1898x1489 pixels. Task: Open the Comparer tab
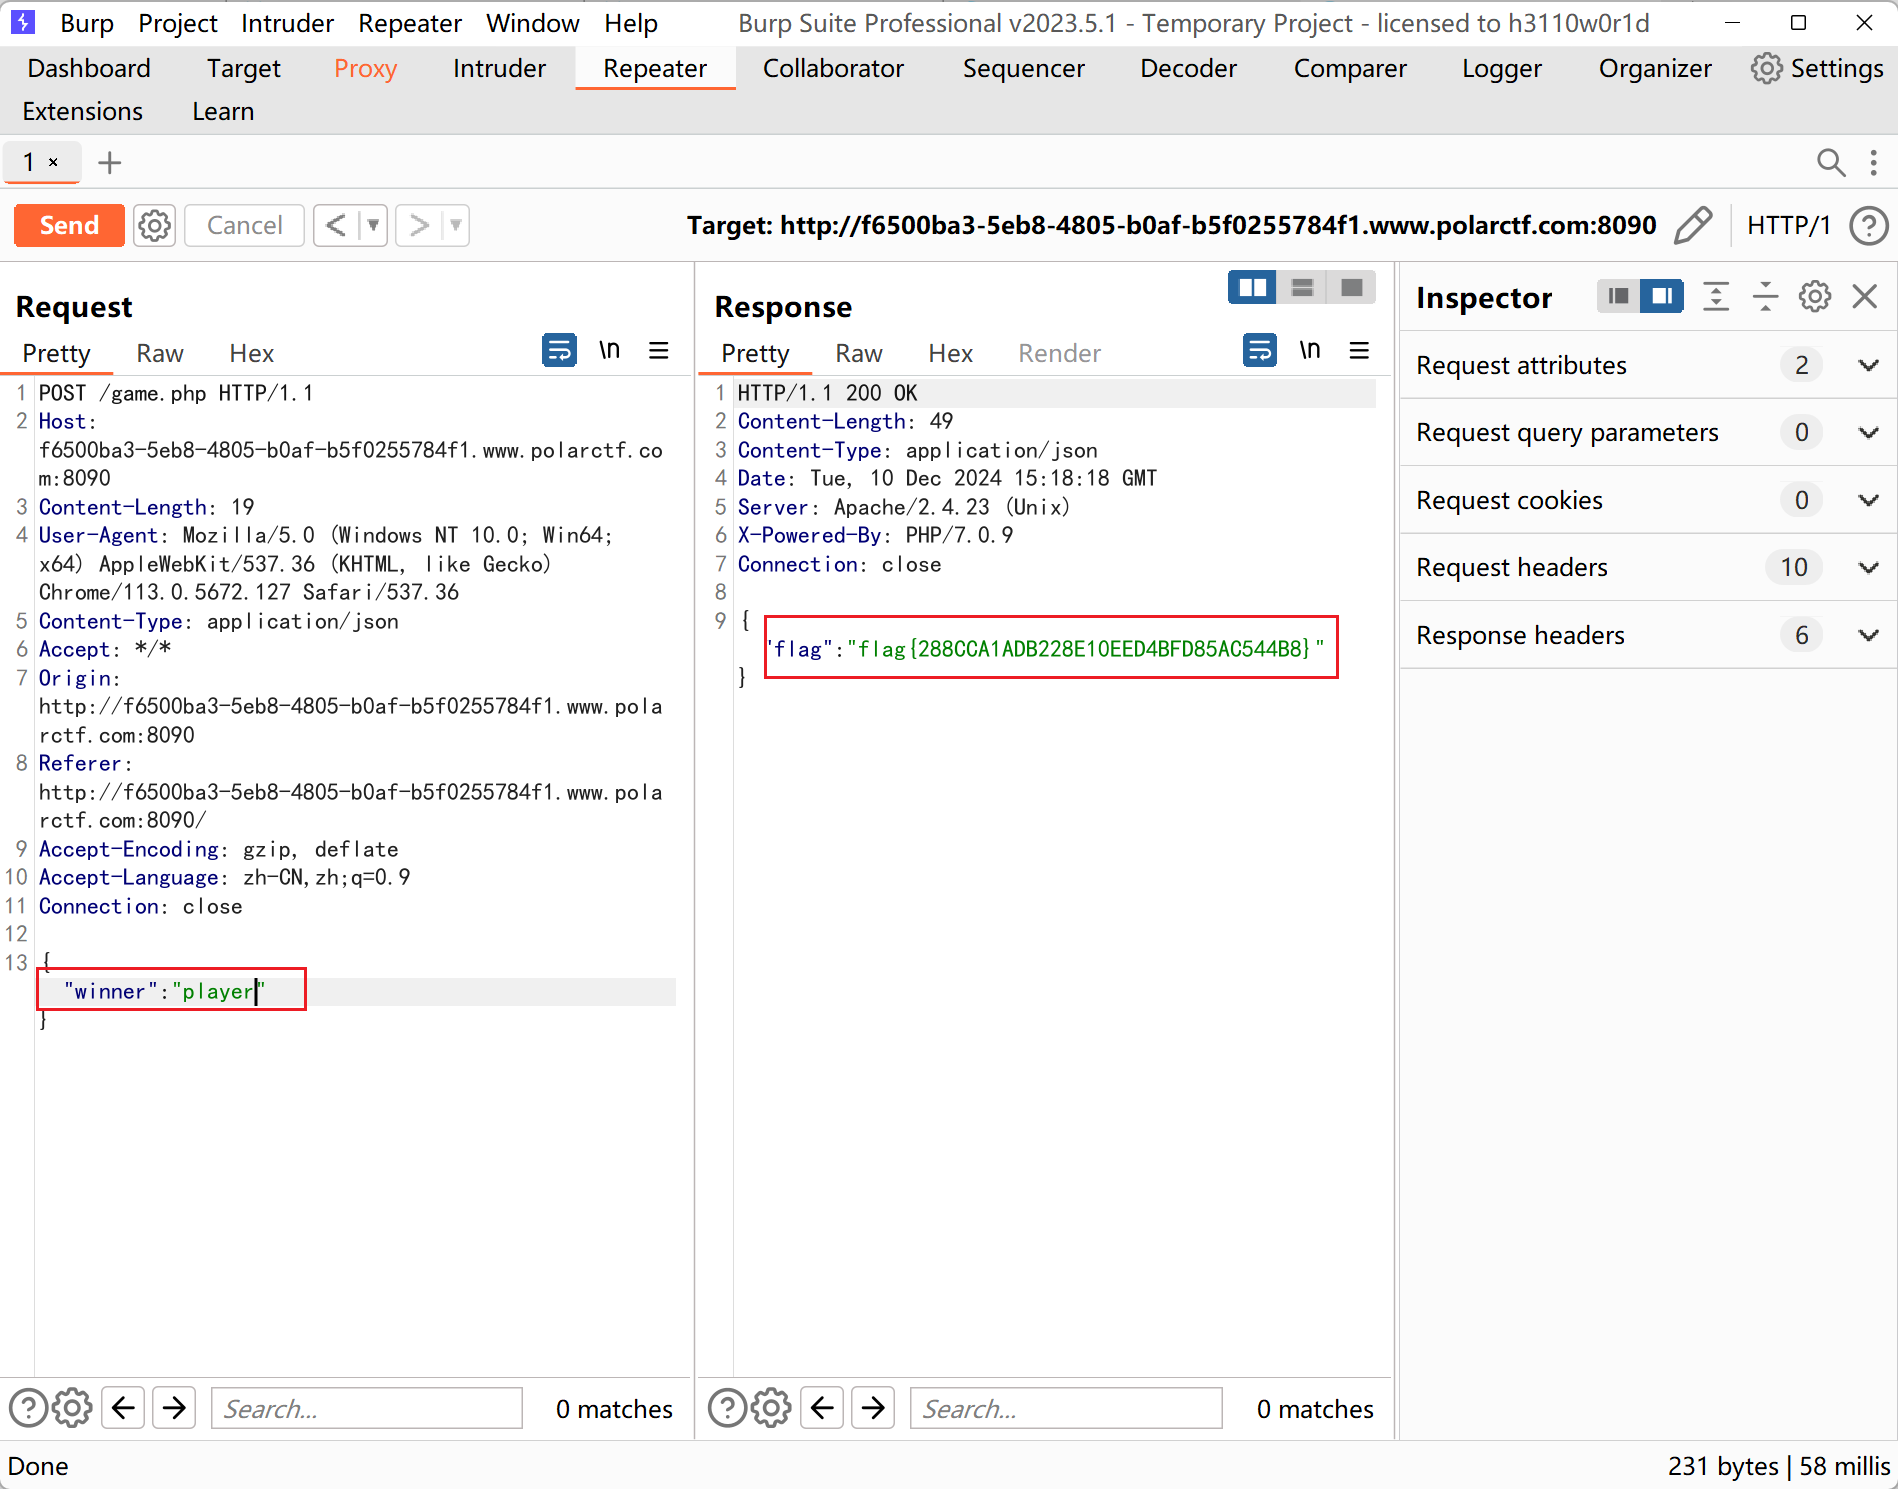point(1350,68)
